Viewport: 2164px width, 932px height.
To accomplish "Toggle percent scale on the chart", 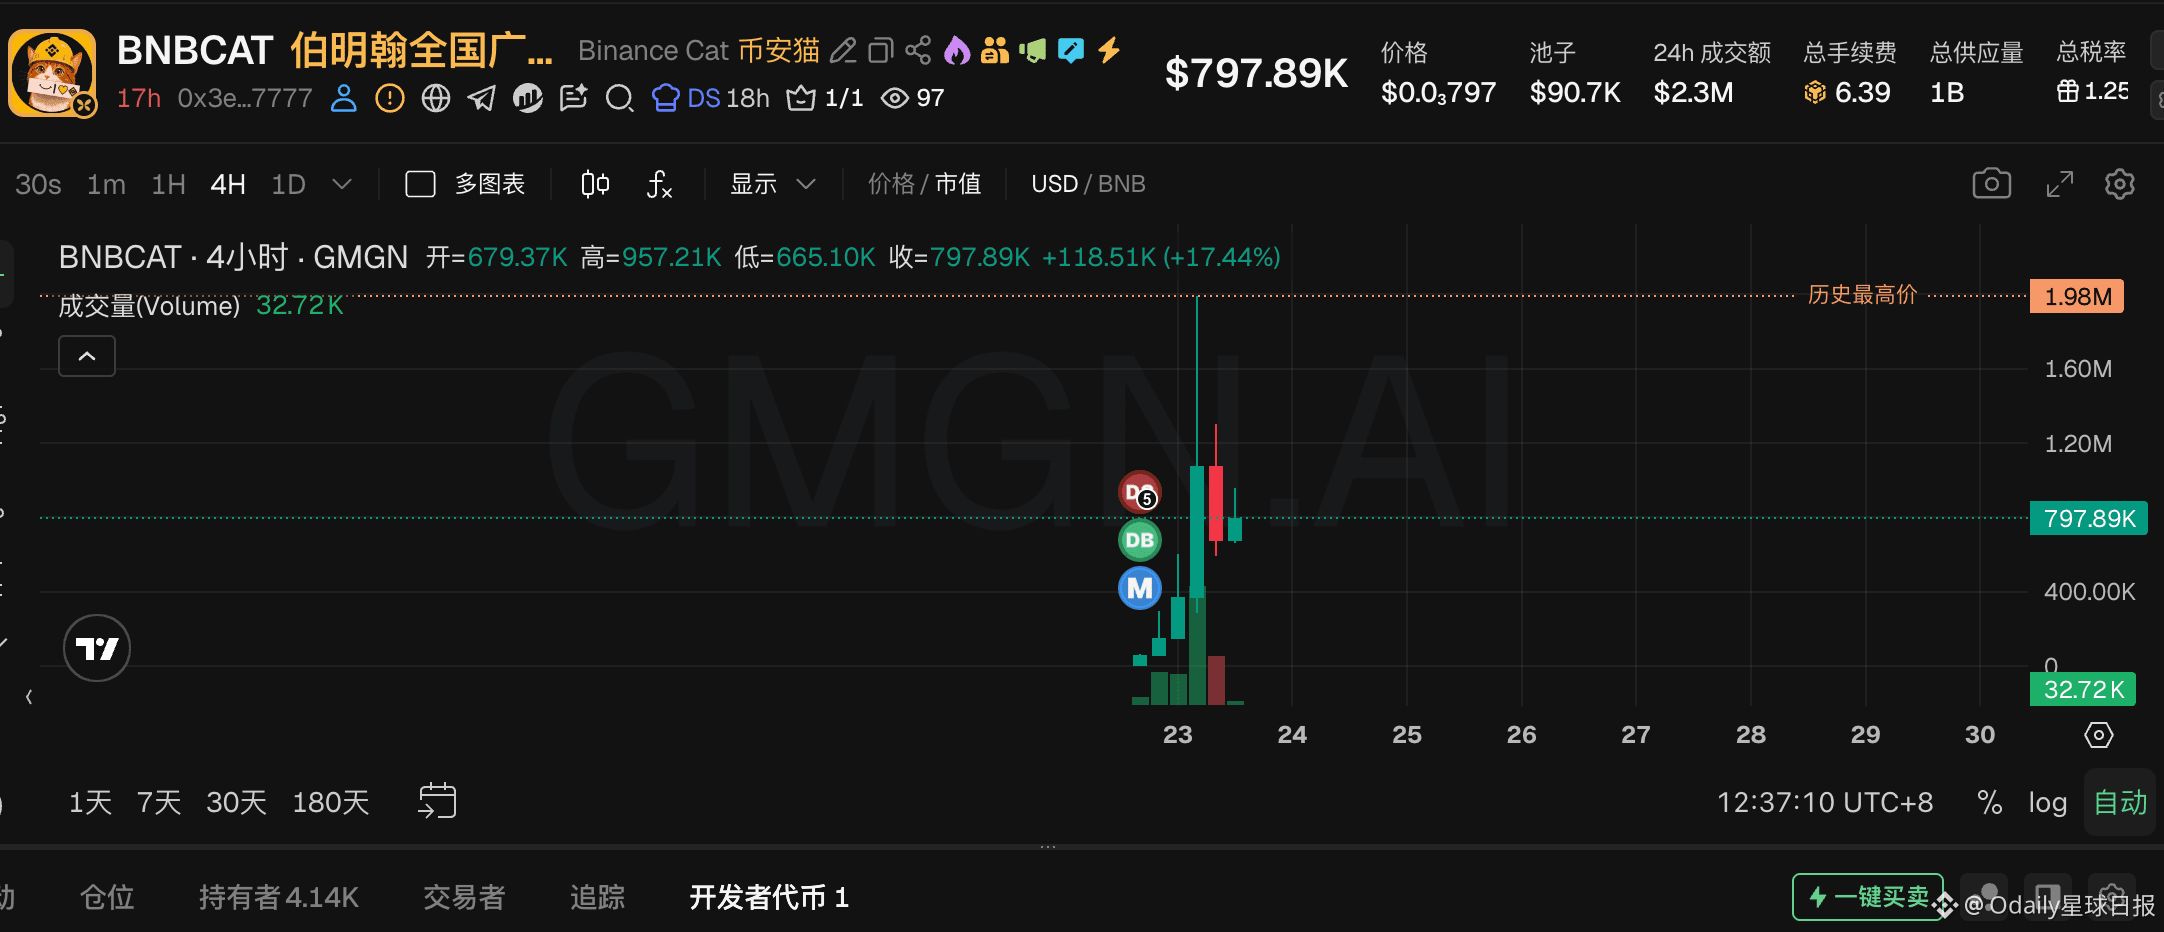I will click(x=1990, y=802).
